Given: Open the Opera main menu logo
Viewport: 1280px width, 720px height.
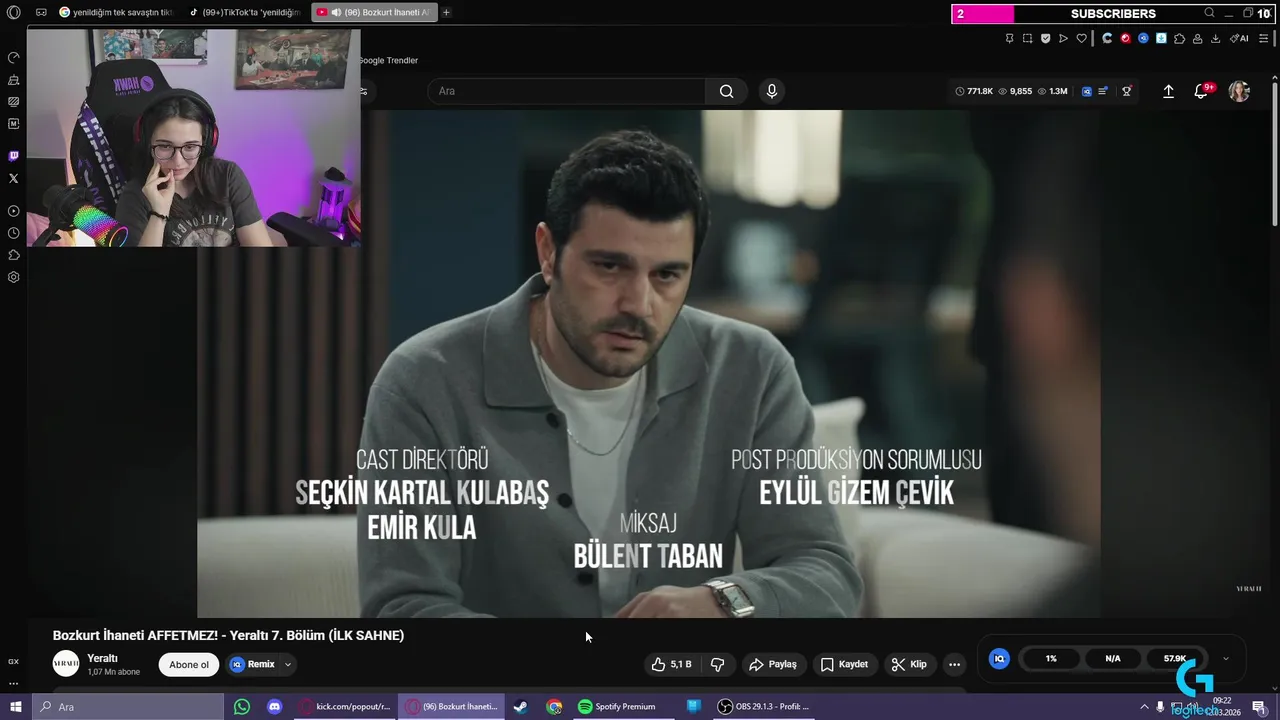Looking at the screenshot, I should tap(13, 13).
